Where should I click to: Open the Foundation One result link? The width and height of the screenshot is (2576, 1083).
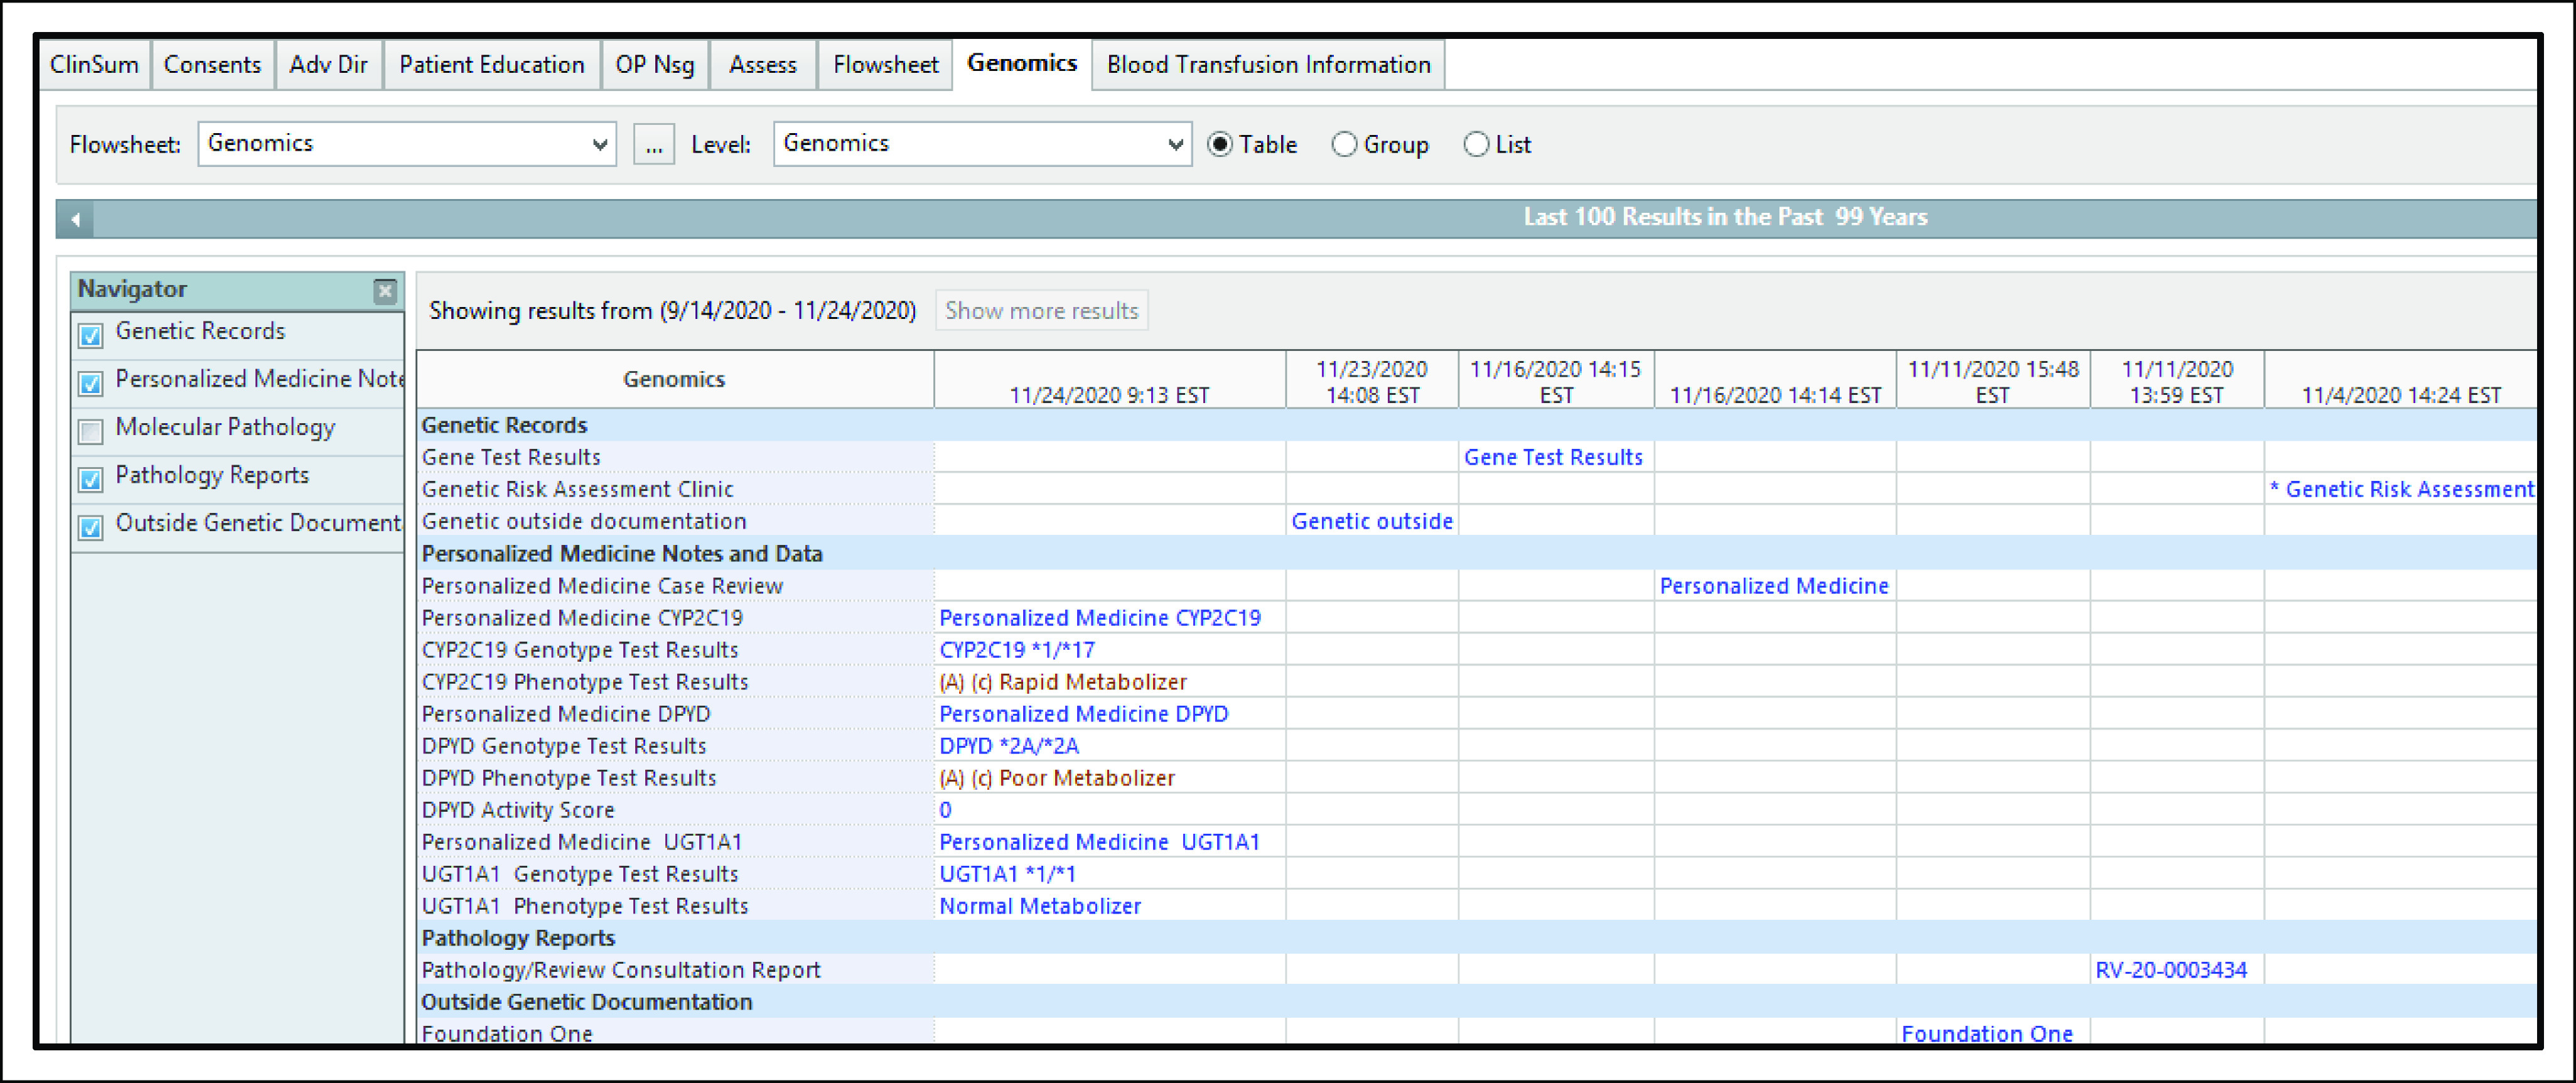point(1987,1033)
